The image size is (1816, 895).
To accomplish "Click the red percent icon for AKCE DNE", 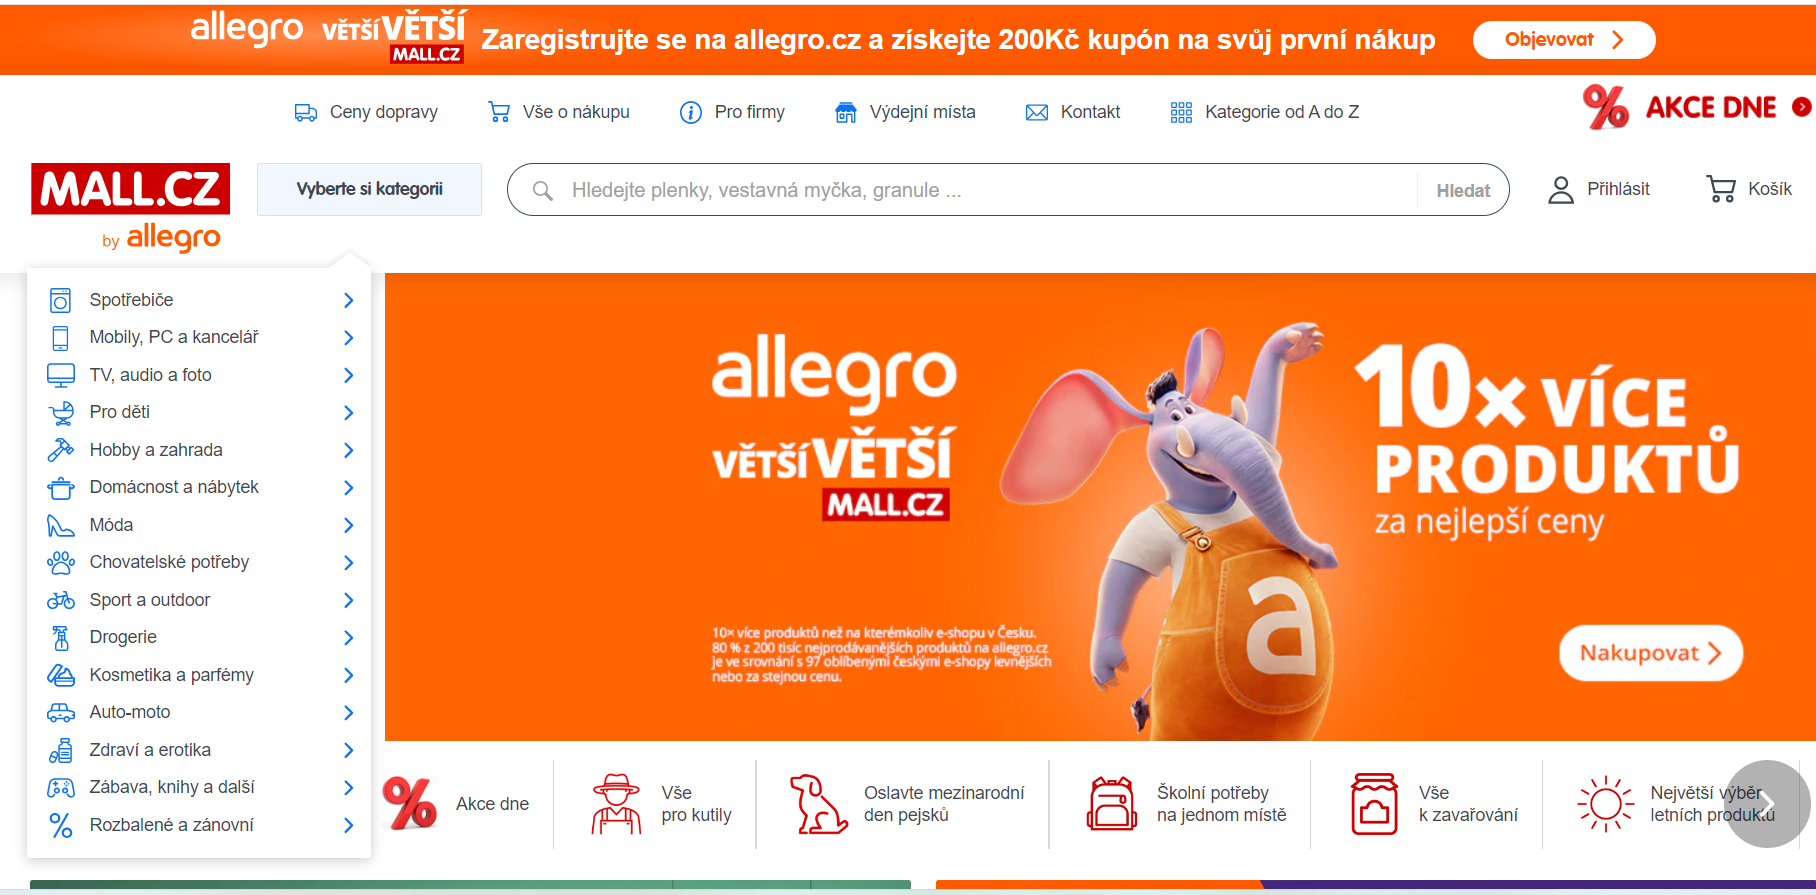I will pyautogui.click(x=1606, y=107).
